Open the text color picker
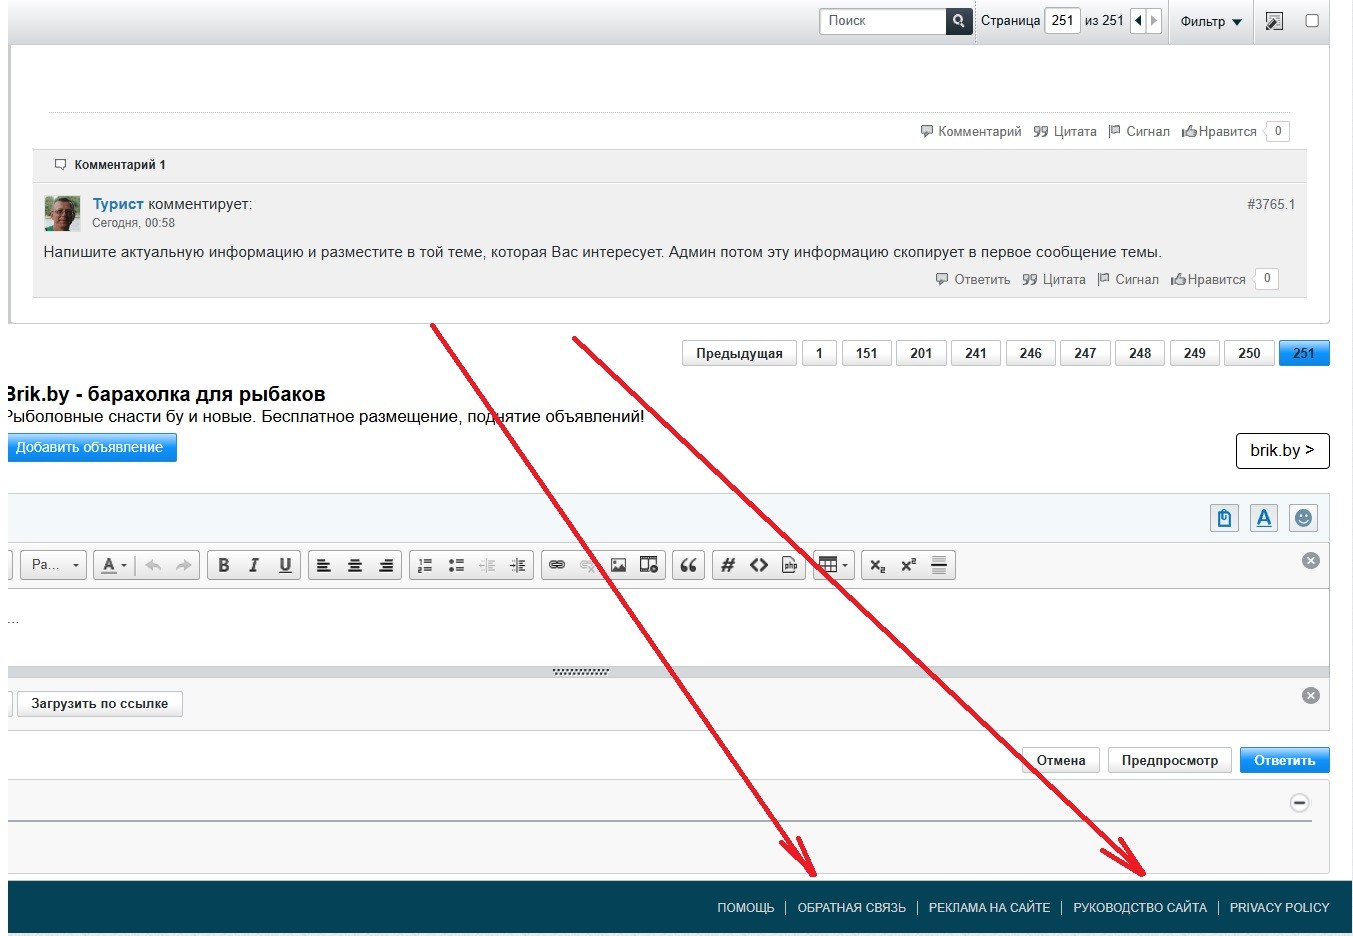The height and width of the screenshot is (936, 1353). click(115, 565)
